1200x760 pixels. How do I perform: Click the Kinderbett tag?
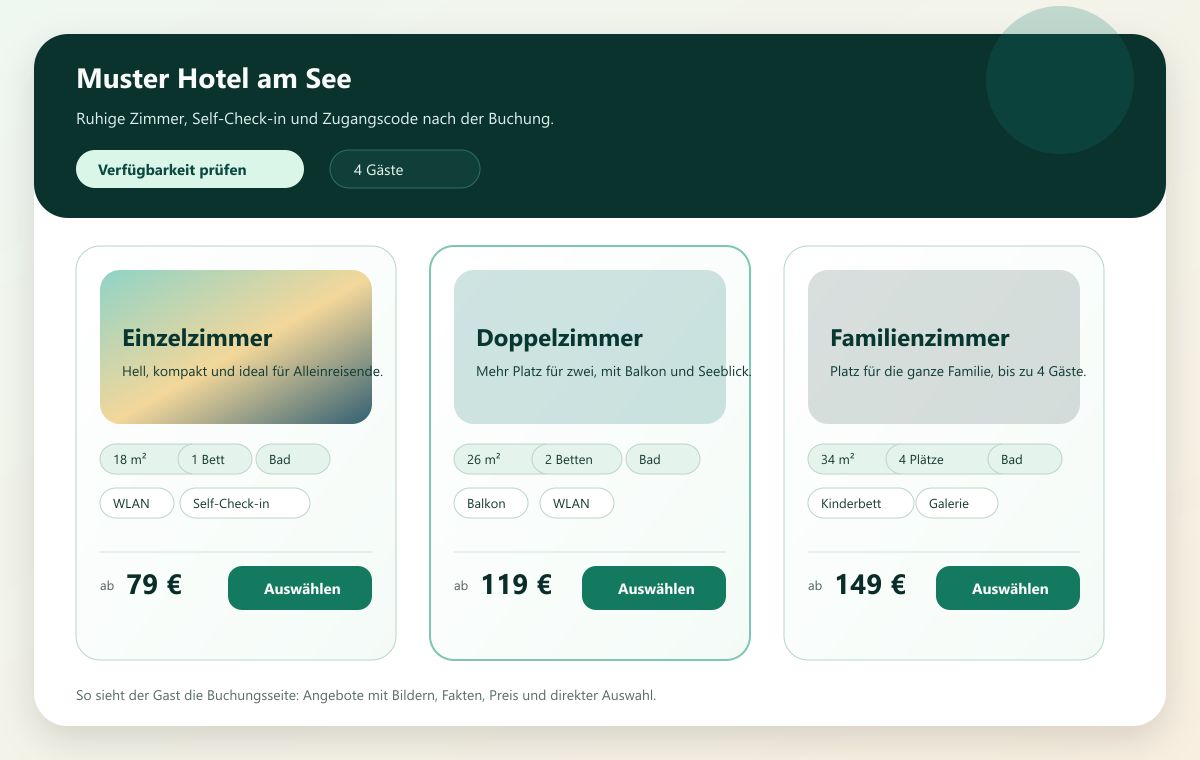tap(861, 503)
